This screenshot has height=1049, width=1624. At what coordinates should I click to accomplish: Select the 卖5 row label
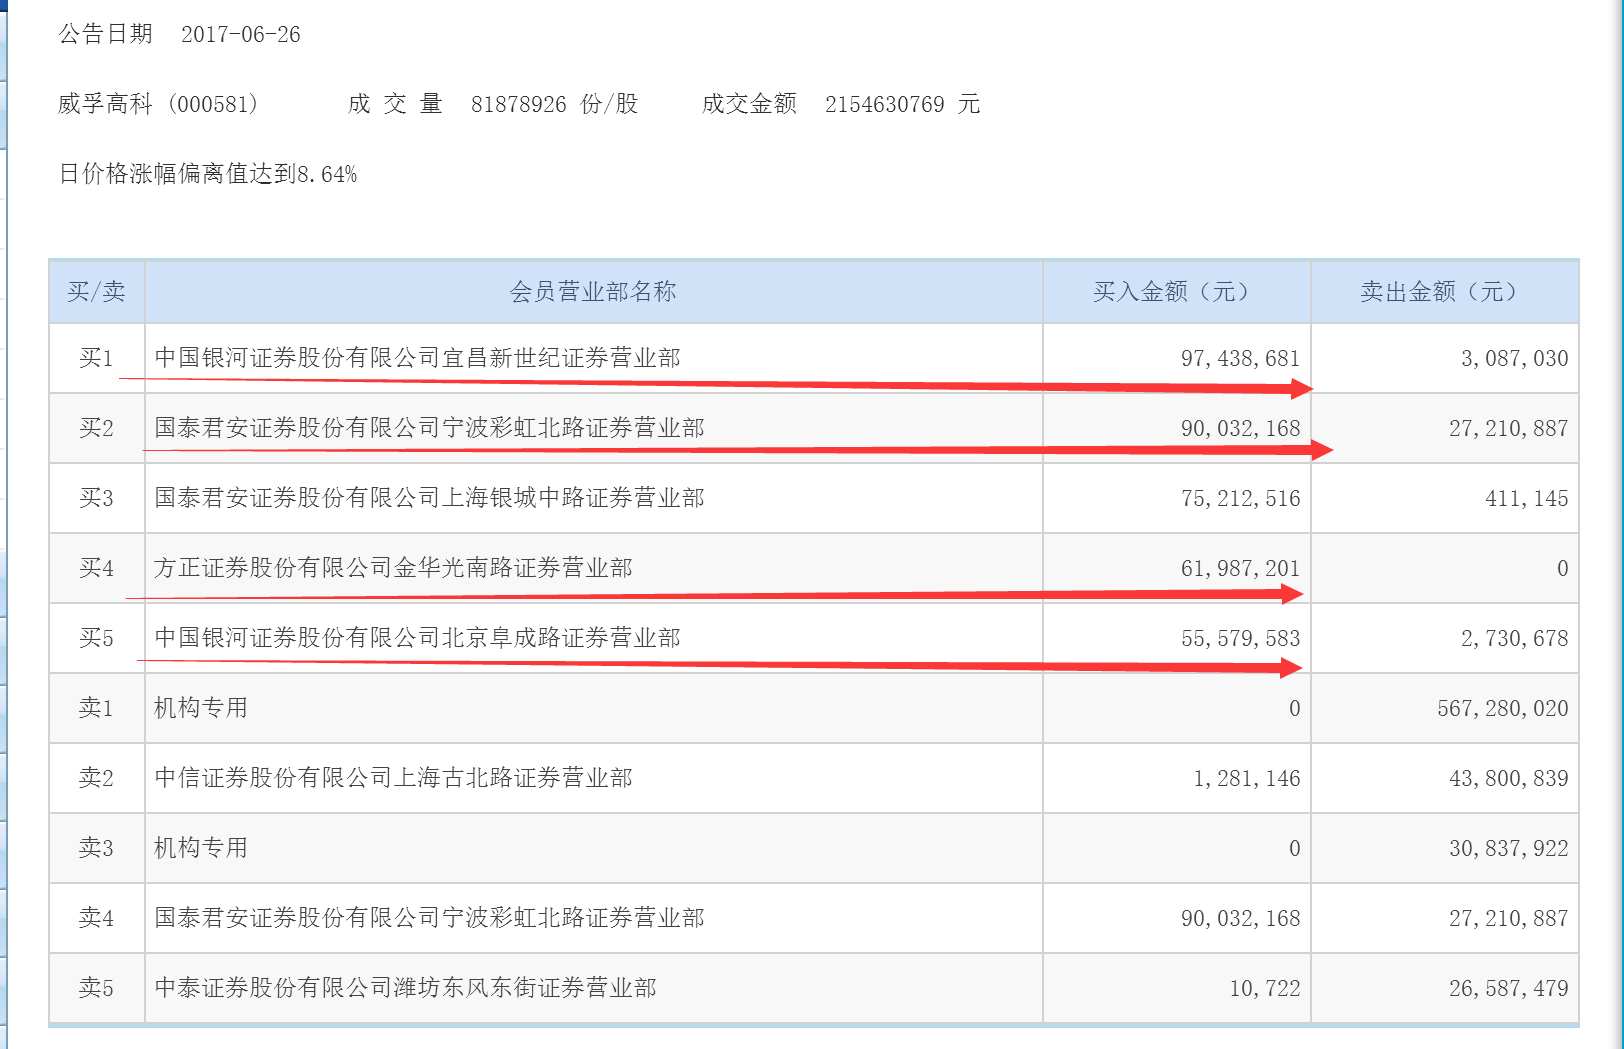point(97,988)
